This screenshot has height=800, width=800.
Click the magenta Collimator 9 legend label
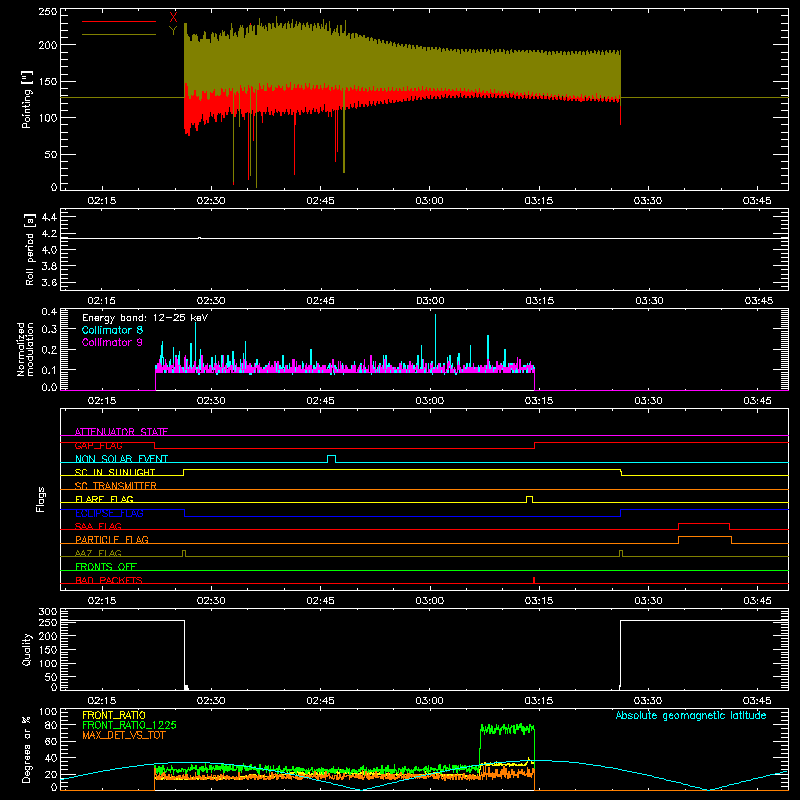tap(112, 342)
